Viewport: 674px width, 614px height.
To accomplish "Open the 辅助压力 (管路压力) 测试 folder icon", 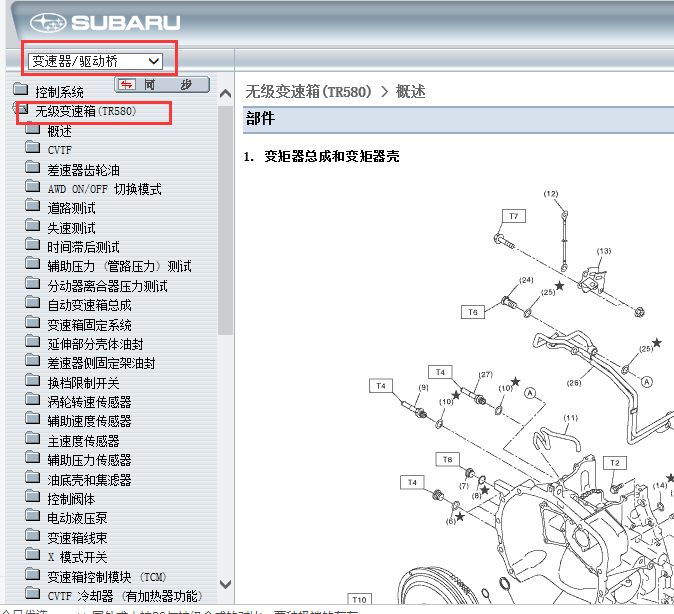I will pos(32,264).
